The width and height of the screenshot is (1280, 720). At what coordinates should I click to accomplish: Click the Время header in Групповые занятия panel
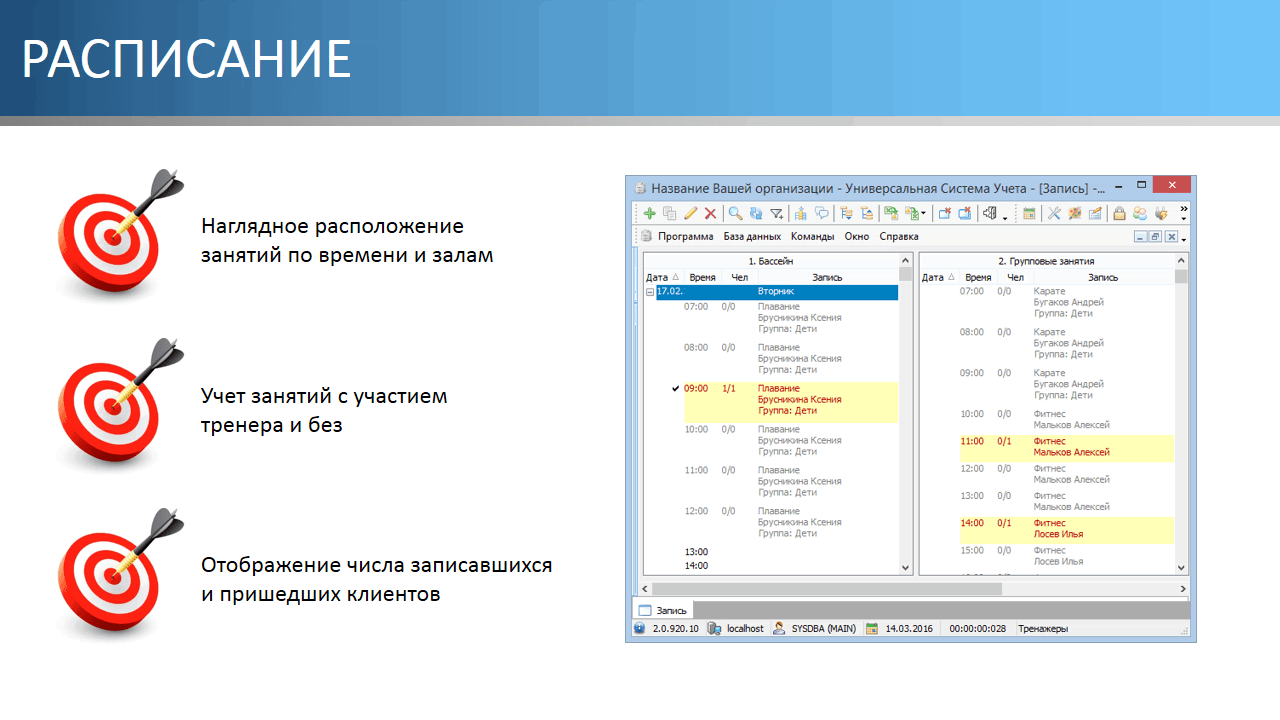pyautogui.click(x=979, y=277)
